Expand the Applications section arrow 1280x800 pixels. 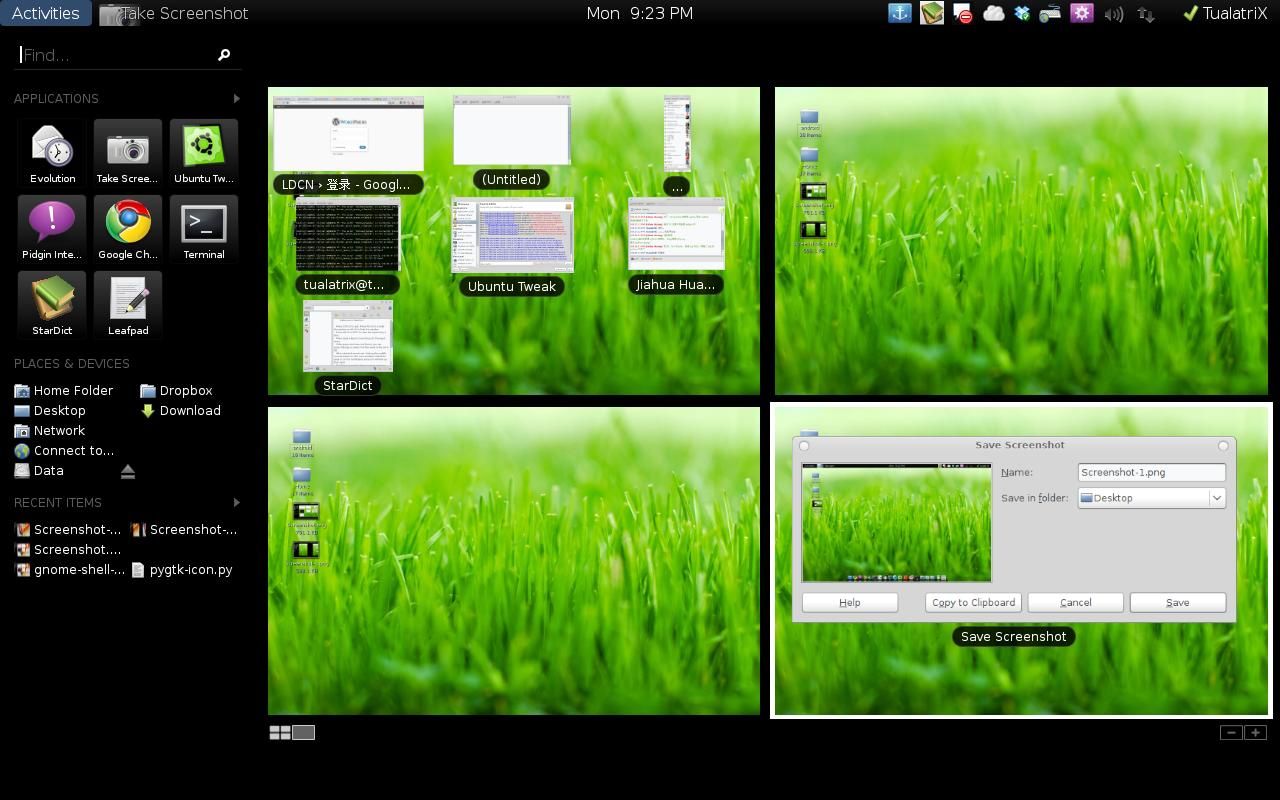[236, 98]
